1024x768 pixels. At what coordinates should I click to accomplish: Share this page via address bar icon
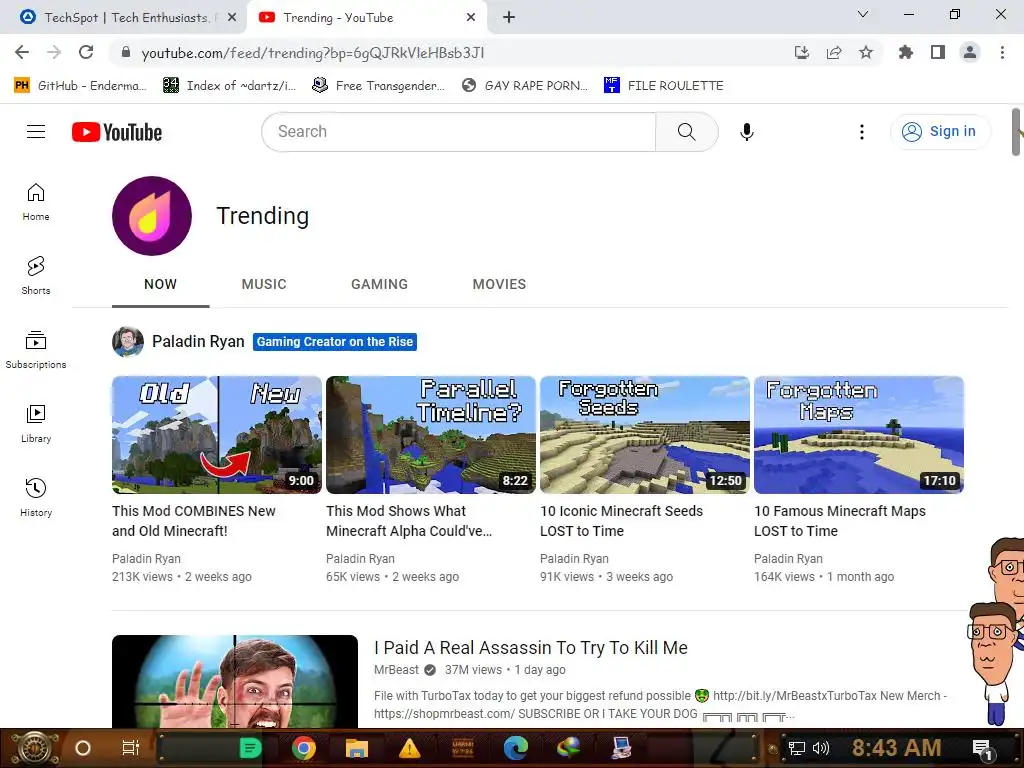pyautogui.click(x=834, y=52)
